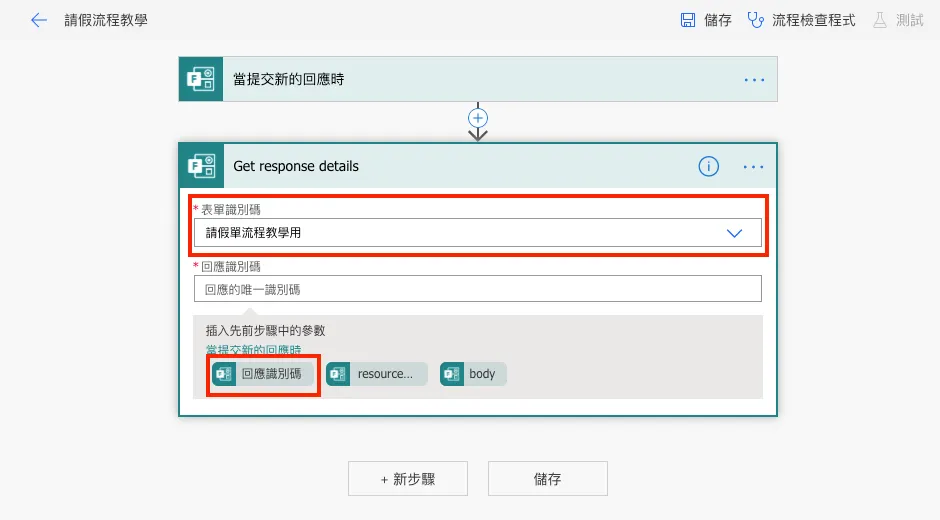Click the bottom 儲存 button
The image size is (940, 520).
point(547,479)
